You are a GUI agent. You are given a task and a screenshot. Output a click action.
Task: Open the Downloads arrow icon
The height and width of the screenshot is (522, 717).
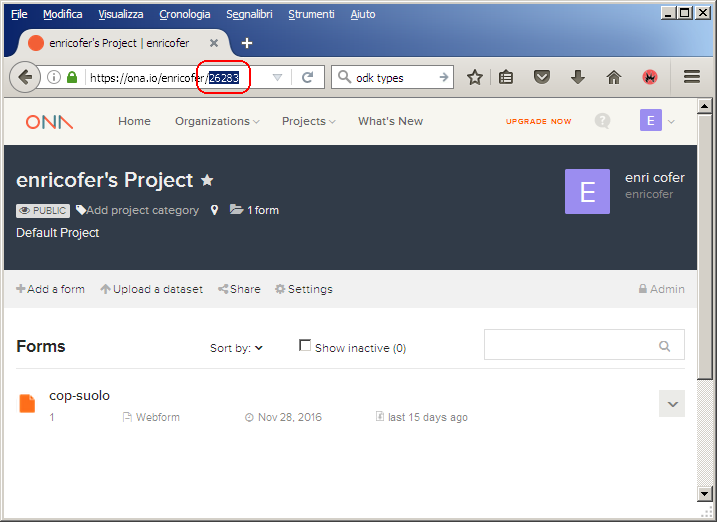(578, 77)
